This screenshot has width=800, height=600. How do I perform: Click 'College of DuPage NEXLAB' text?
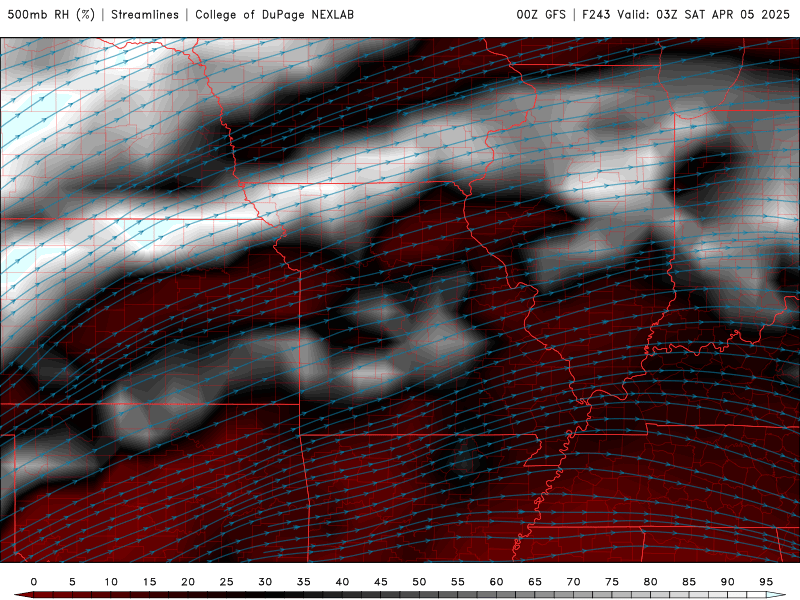(274, 15)
